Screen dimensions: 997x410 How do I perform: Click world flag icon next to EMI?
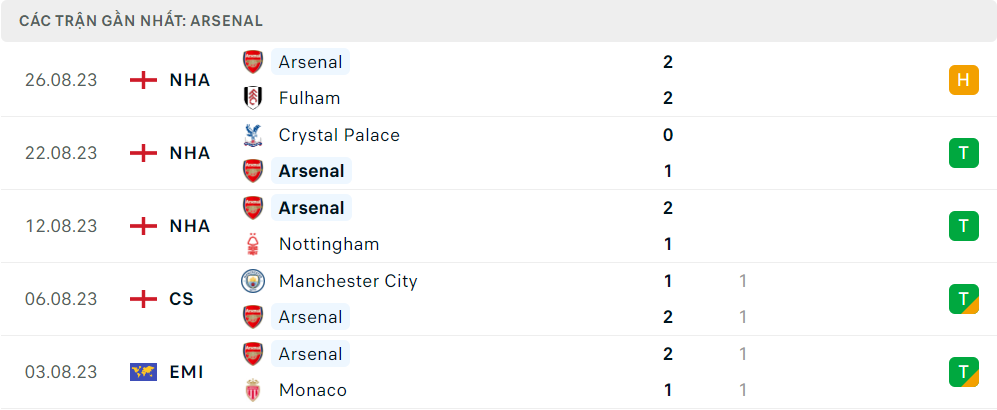coord(143,372)
